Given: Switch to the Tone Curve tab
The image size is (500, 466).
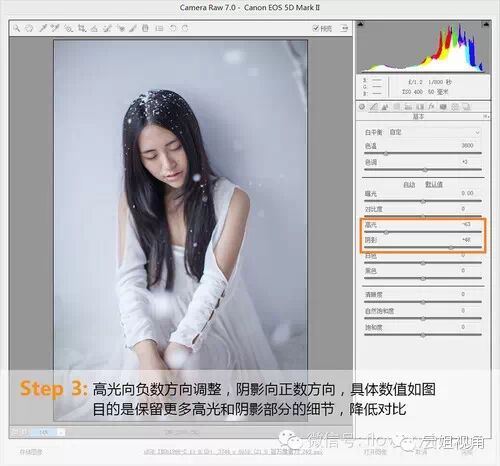Looking at the screenshot, I should click(x=374, y=107).
